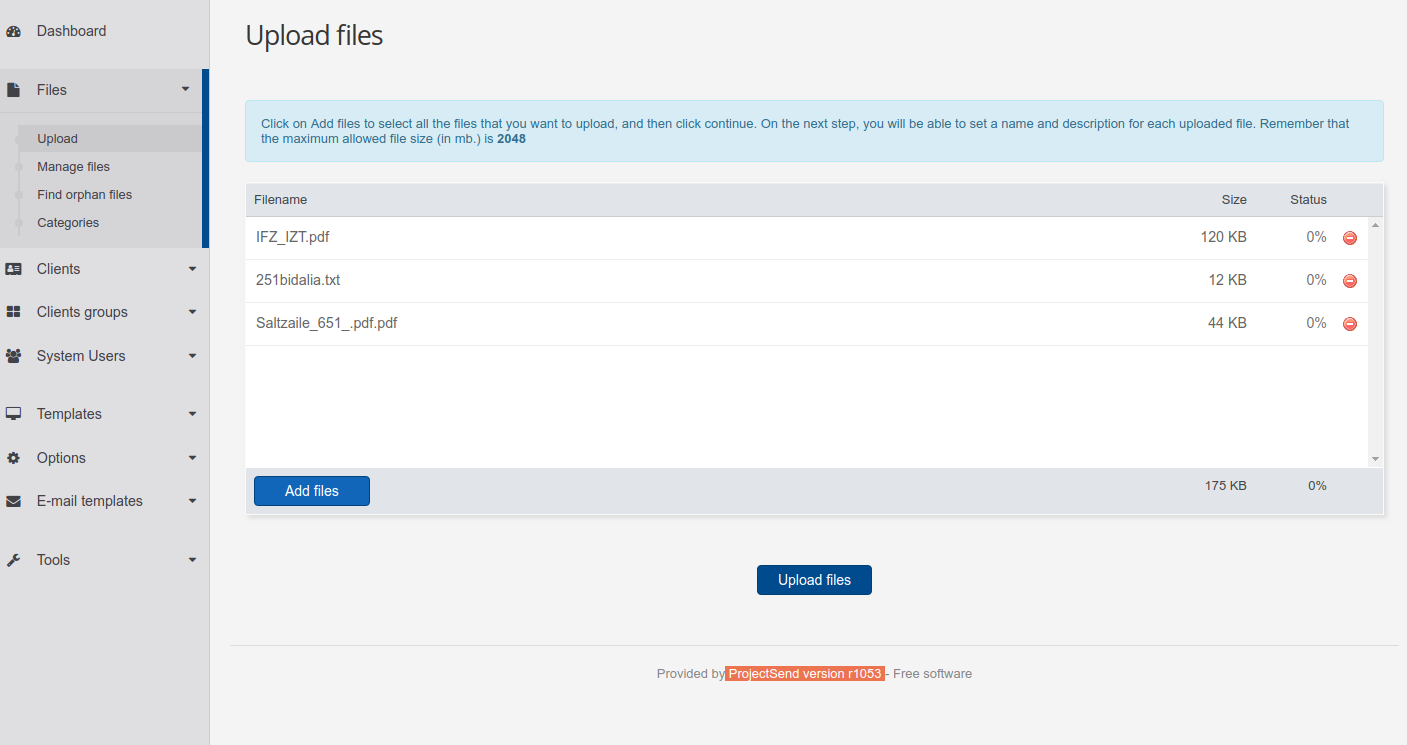Remove IFZ_IZT.pdf from the upload queue
The width and height of the screenshot is (1407, 745).
tap(1349, 238)
